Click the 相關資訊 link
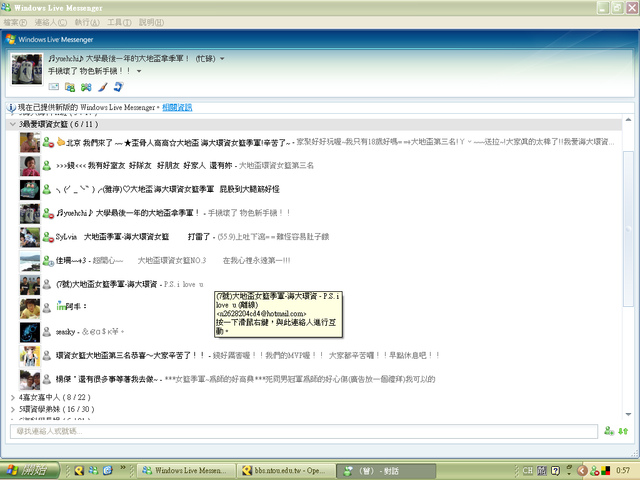The height and width of the screenshot is (480, 640). click(x=177, y=107)
